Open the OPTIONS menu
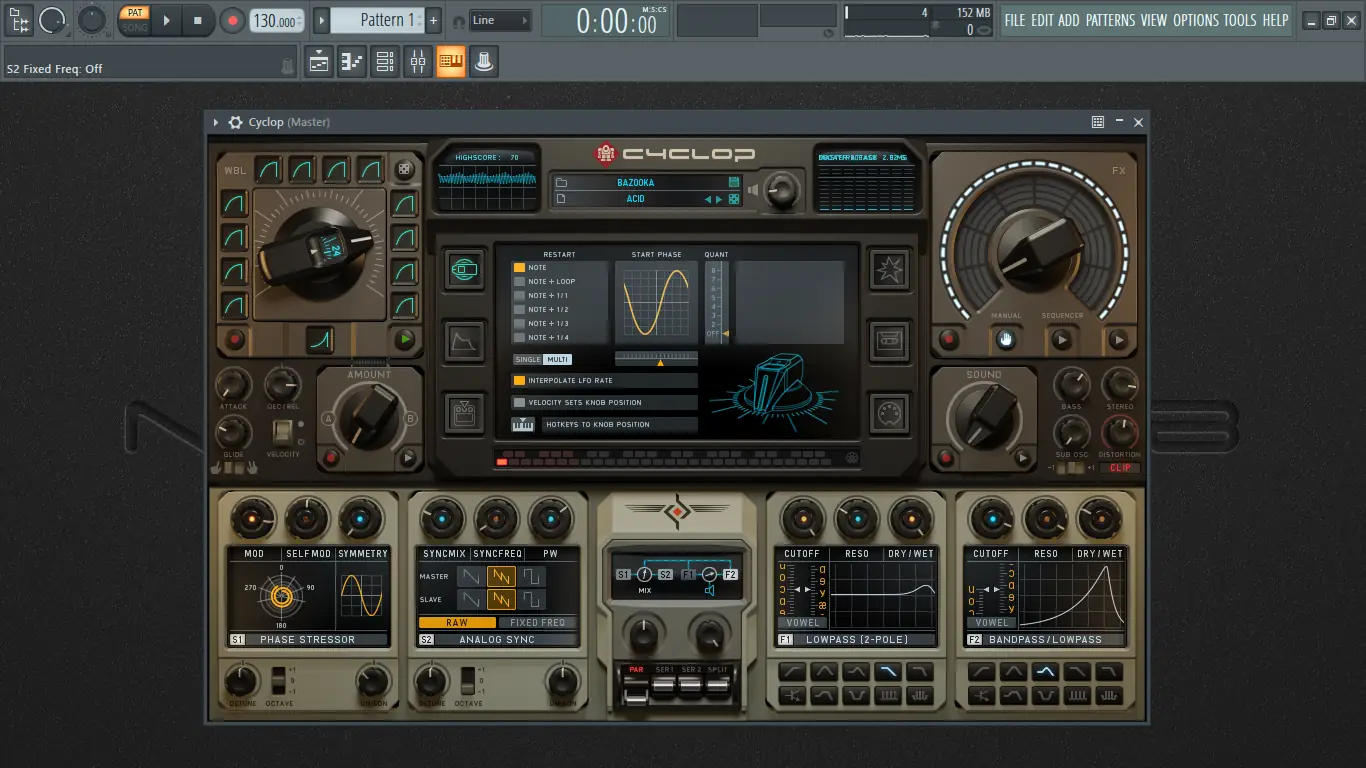Viewport: 1366px width, 768px height. click(x=1196, y=20)
